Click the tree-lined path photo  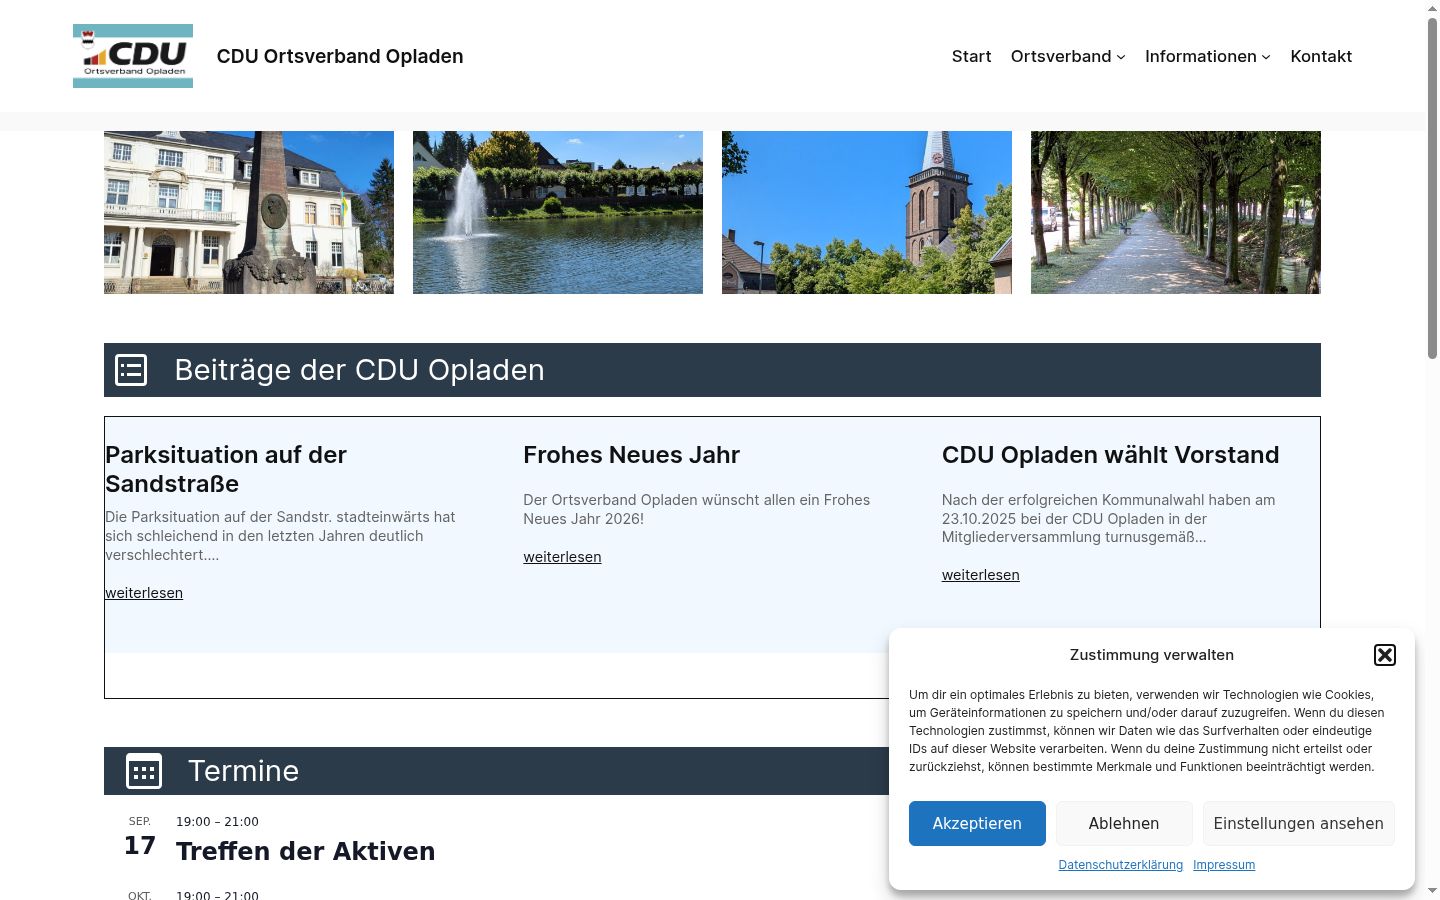click(x=1176, y=212)
